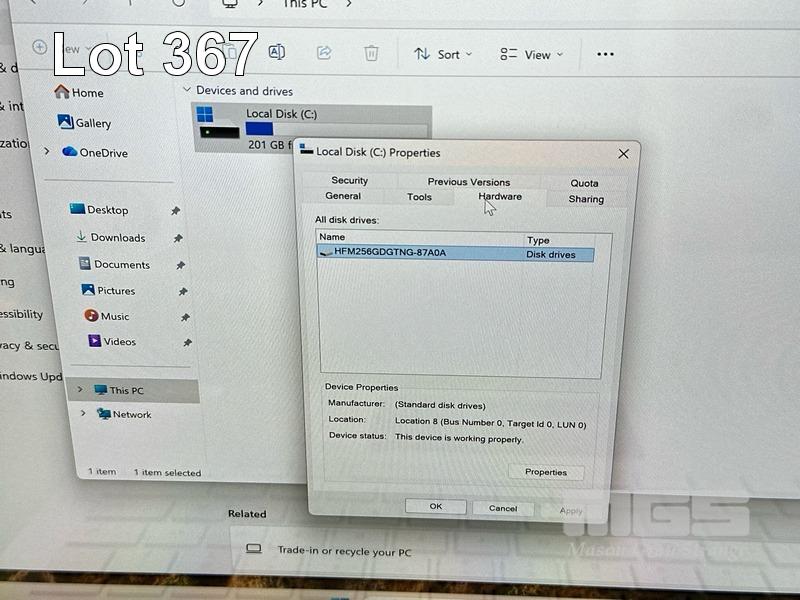The width and height of the screenshot is (800, 600).
Task: Open the Previous Versions tab
Action: (468, 181)
